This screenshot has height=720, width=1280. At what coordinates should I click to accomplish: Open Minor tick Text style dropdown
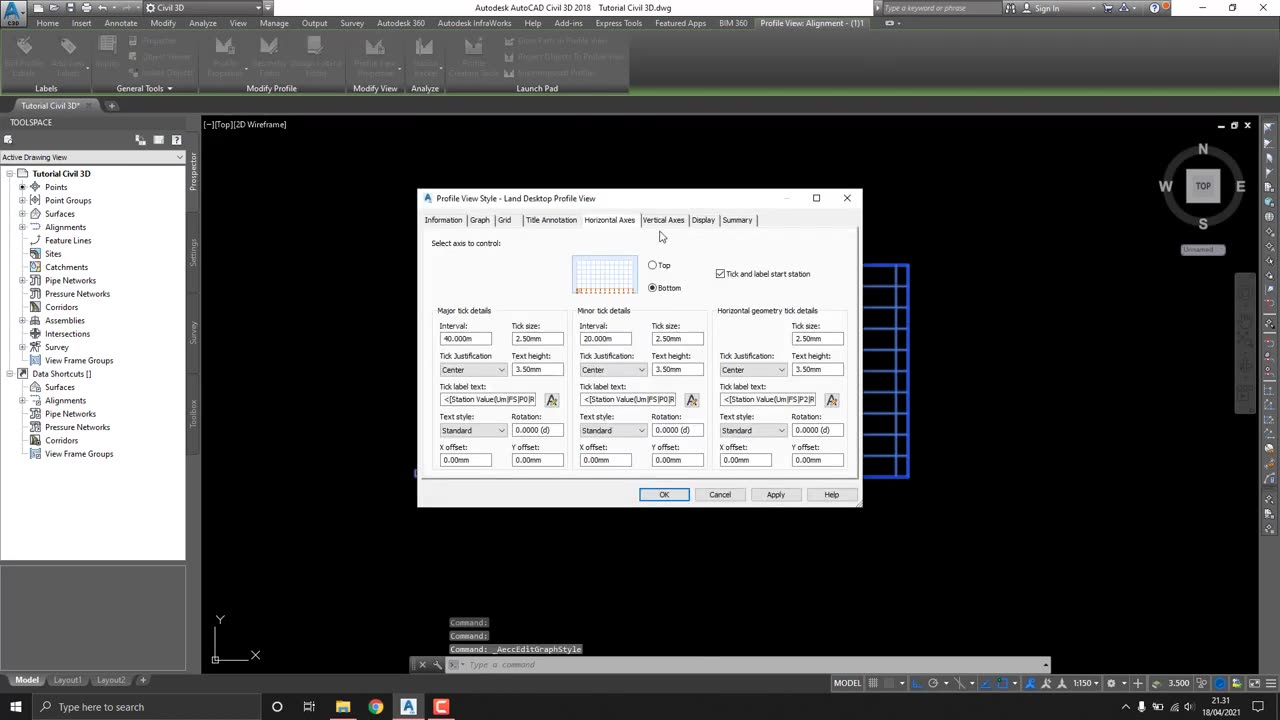point(613,430)
